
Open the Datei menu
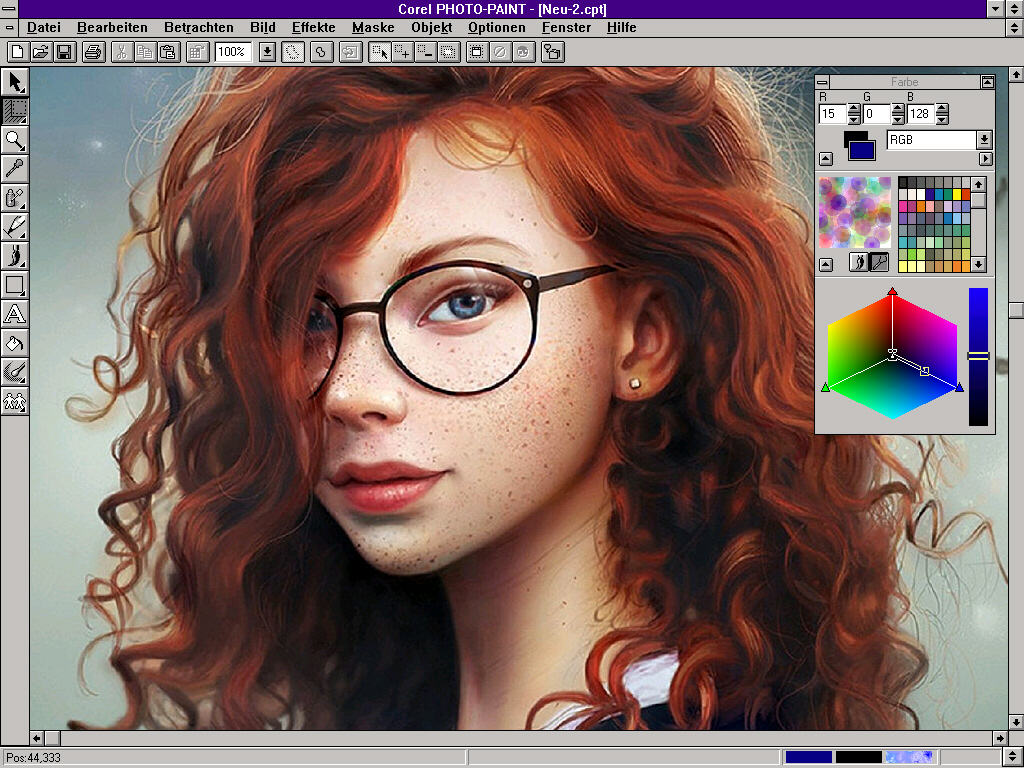pos(44,27)
